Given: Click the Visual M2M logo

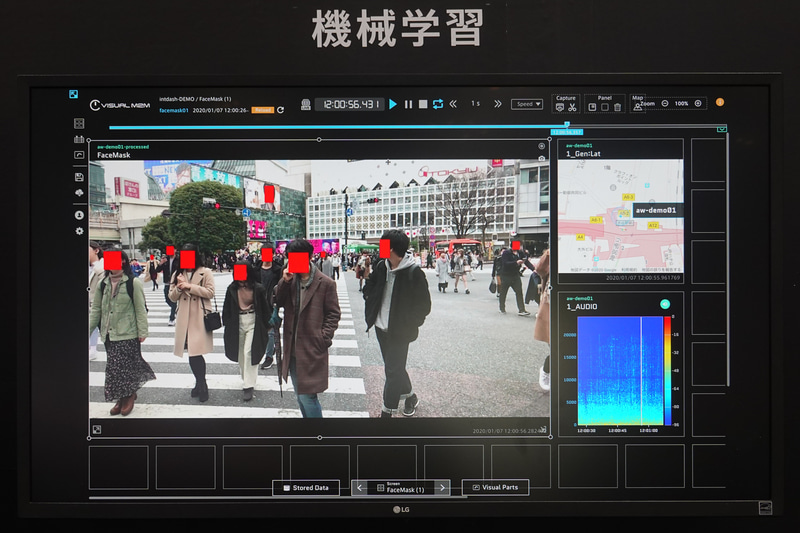Looking at the screenshot, I should pos(120,105).
